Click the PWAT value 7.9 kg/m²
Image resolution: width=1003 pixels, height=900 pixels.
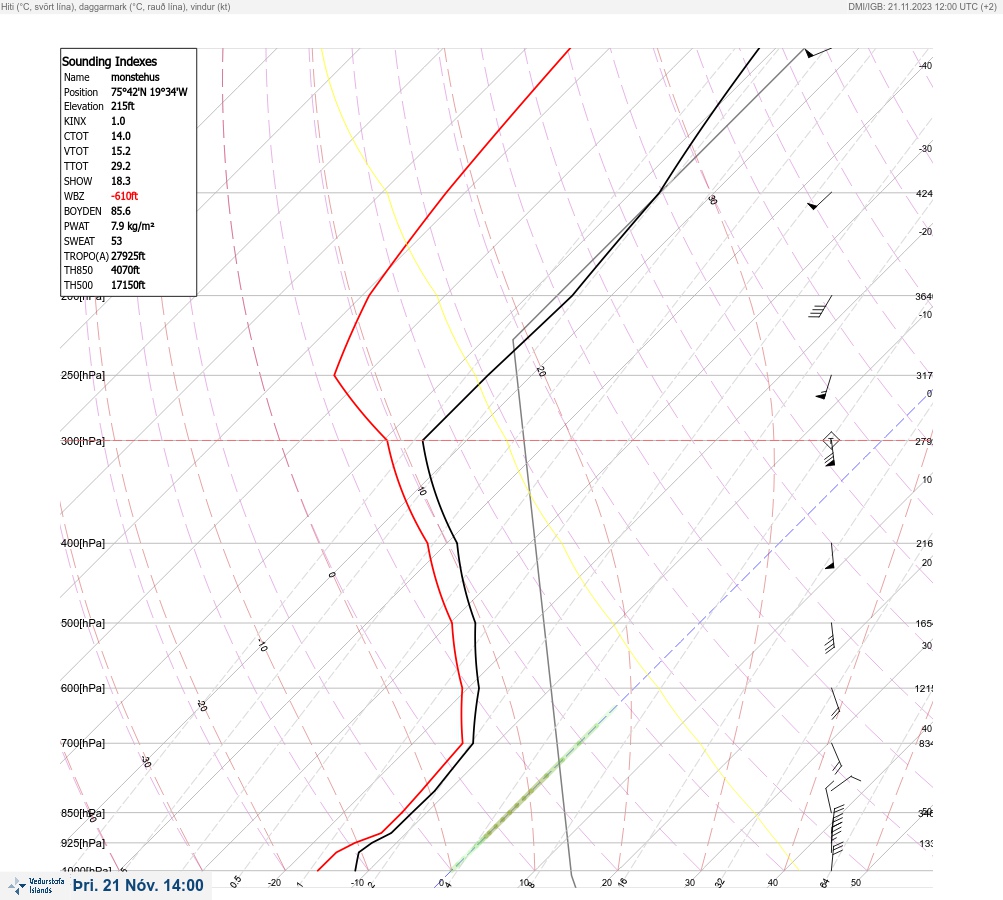pyautogui.click(x=132, y=226)
